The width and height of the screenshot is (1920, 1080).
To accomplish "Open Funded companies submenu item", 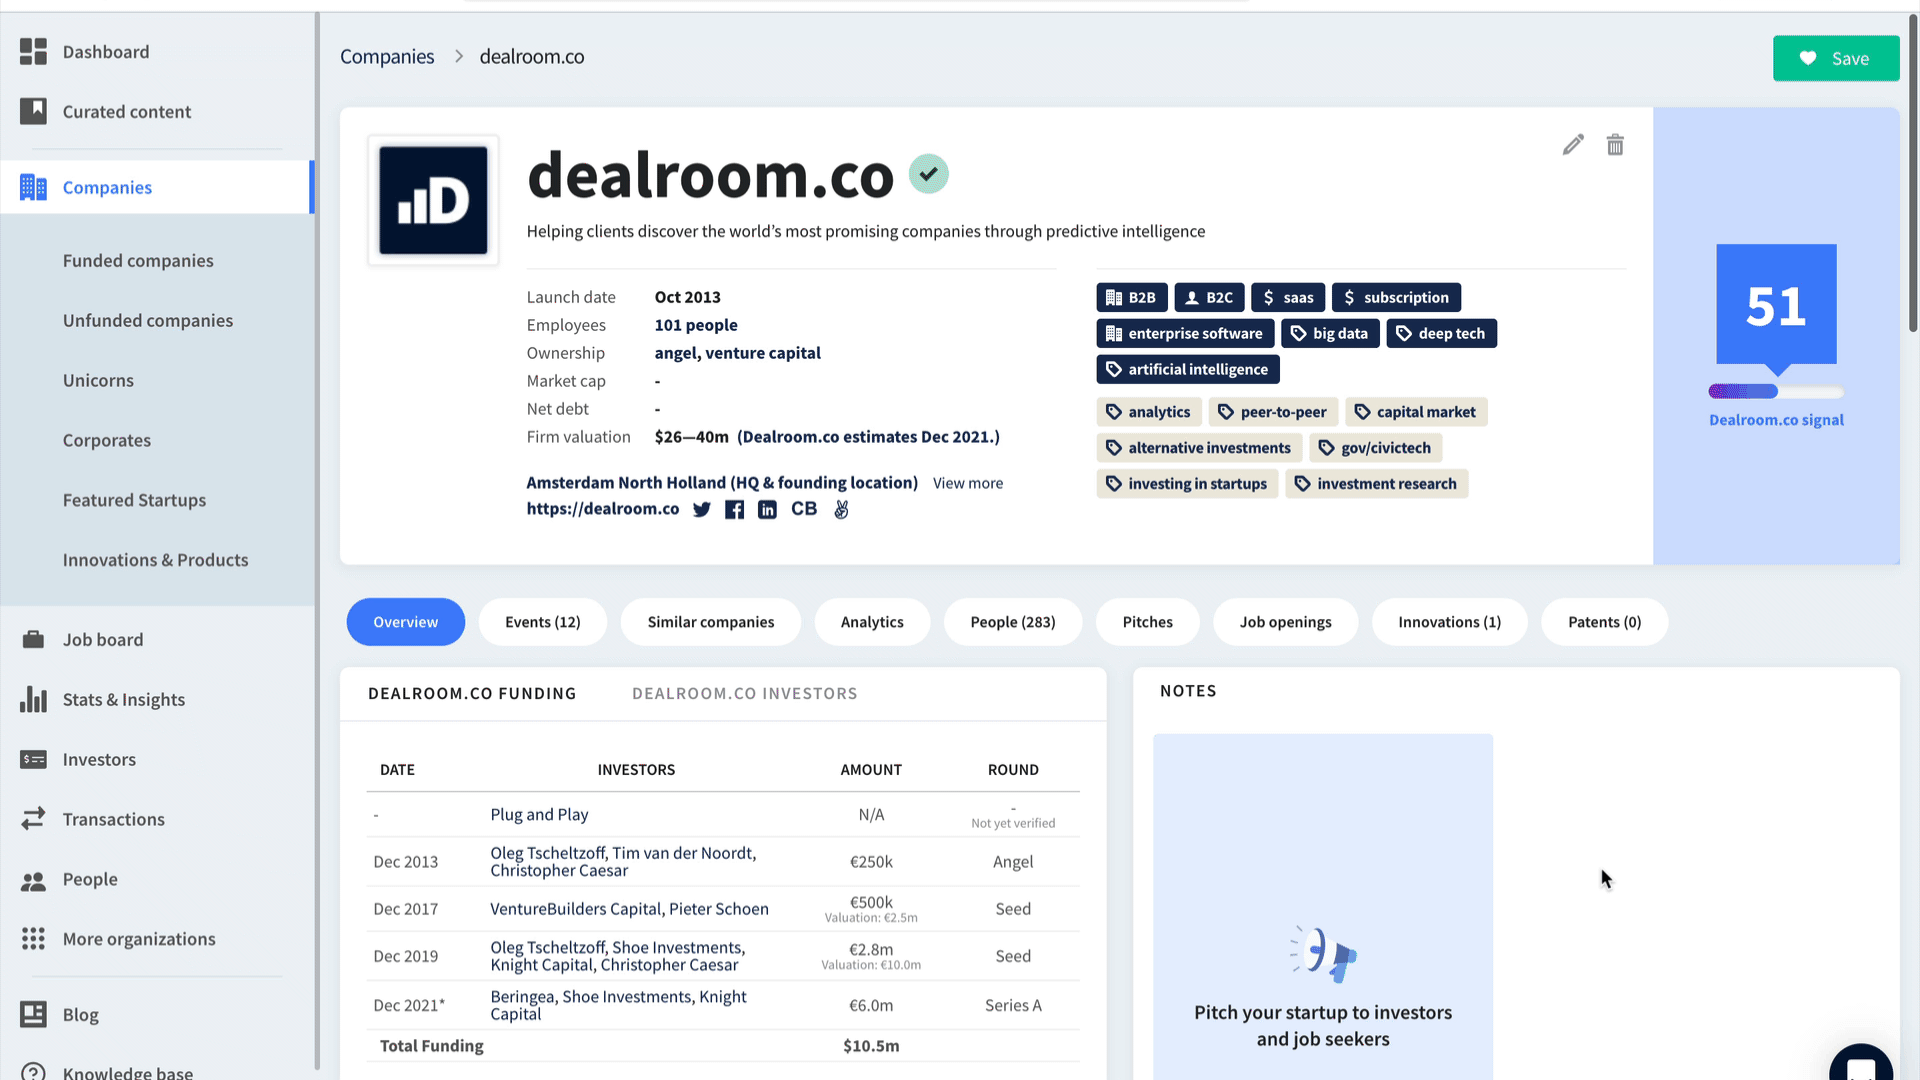I will coord(138,261).
